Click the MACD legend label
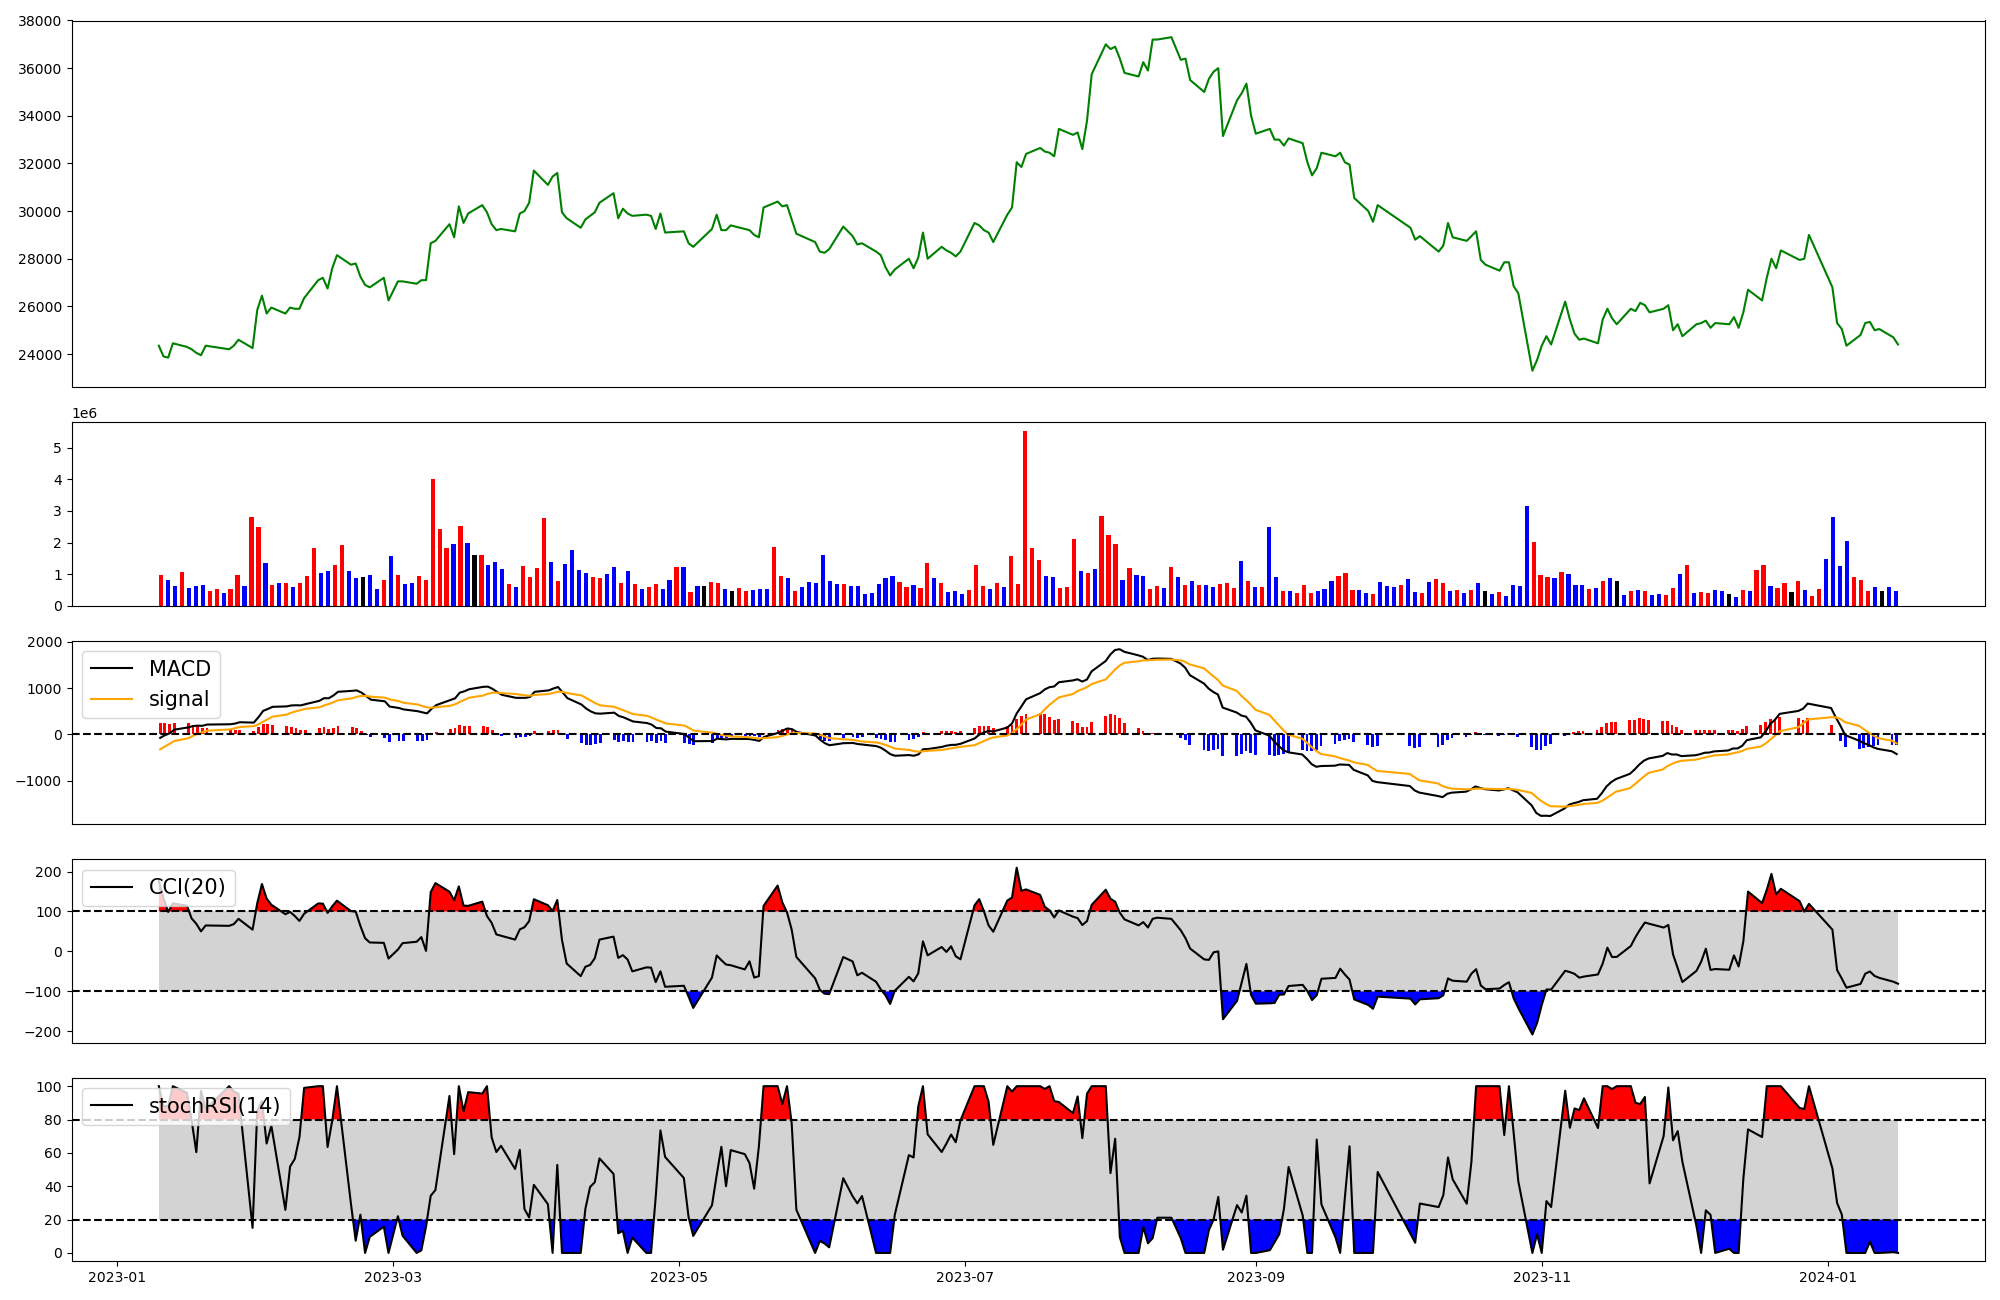This screenshot has width=2000, height=1300. (179, 669)
